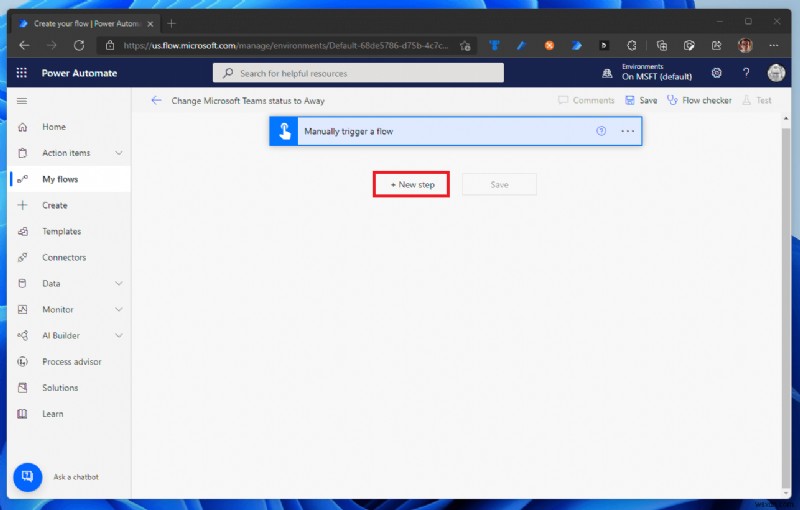This screenshot has height=510, width=800.
Task: Click the Create plus icon
Action: point(22,206)
